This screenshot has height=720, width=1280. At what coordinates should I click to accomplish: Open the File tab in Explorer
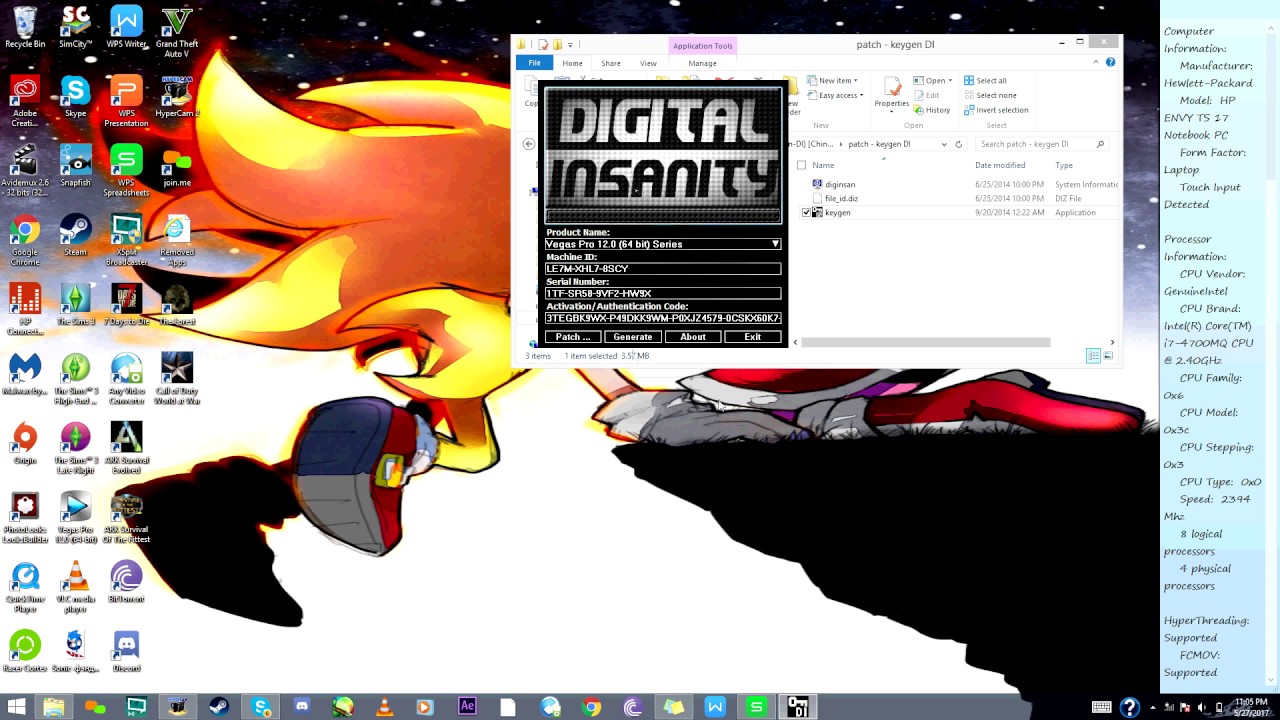[535, 63]
